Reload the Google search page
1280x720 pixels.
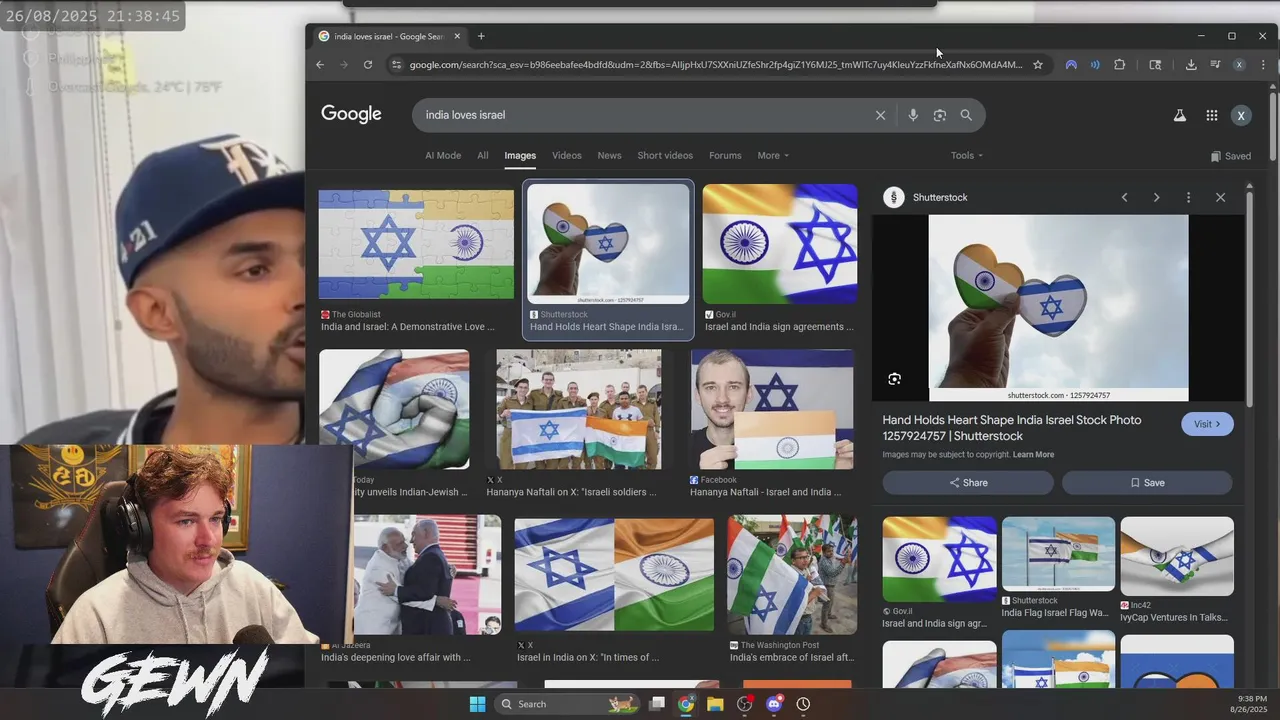pyautogui.click(x=368, y=65)
